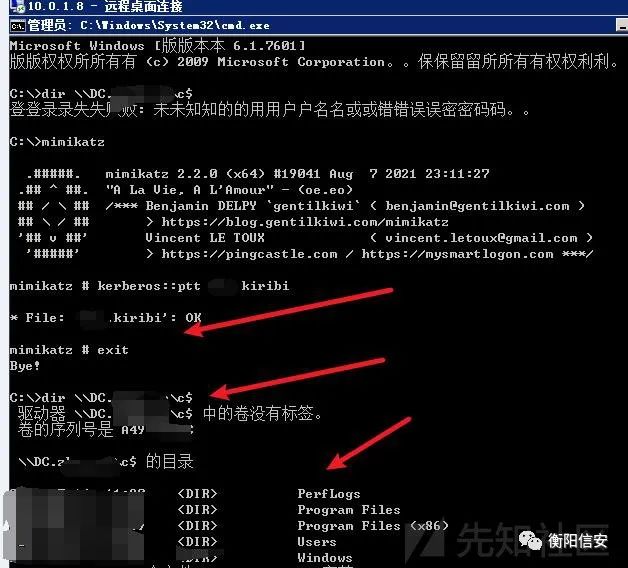628x568 pixels.
Task: Click the https://blog.gentilkiwi.com/mimikatz URL
Action: pyautogui.click(x=305, y=222)
